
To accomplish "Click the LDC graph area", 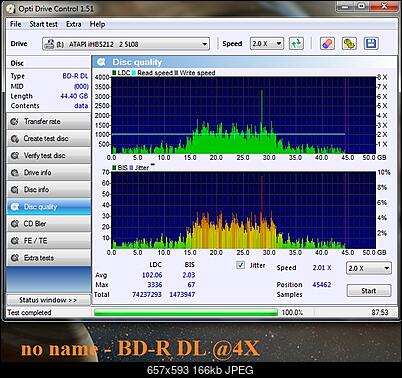I will 244,115.
